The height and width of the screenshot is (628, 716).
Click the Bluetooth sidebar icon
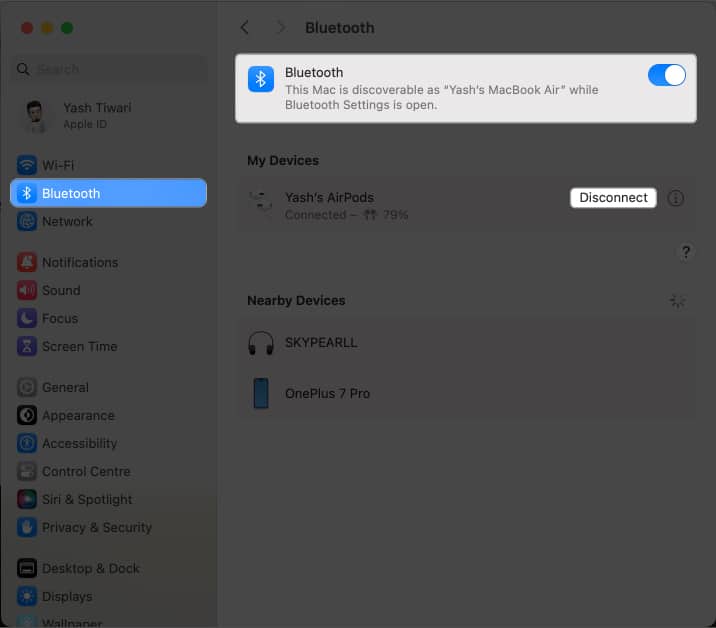(x=27, y=193)
